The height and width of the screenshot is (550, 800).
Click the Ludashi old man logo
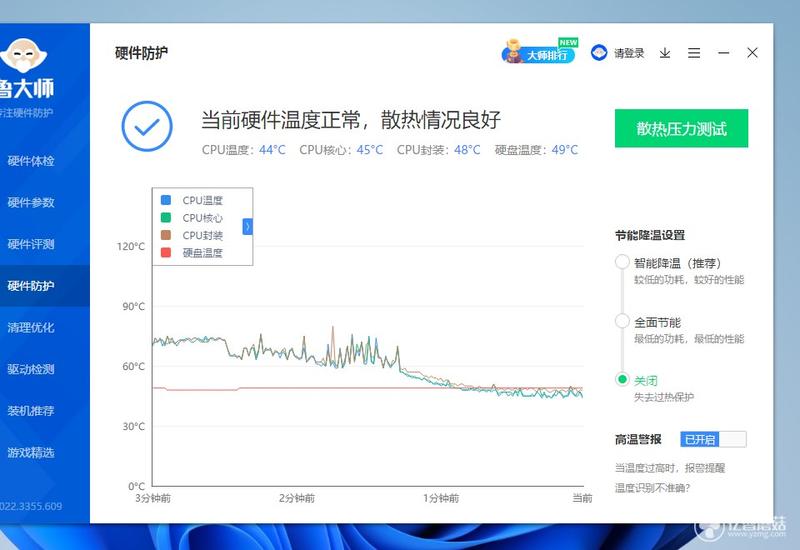point(23,55)
